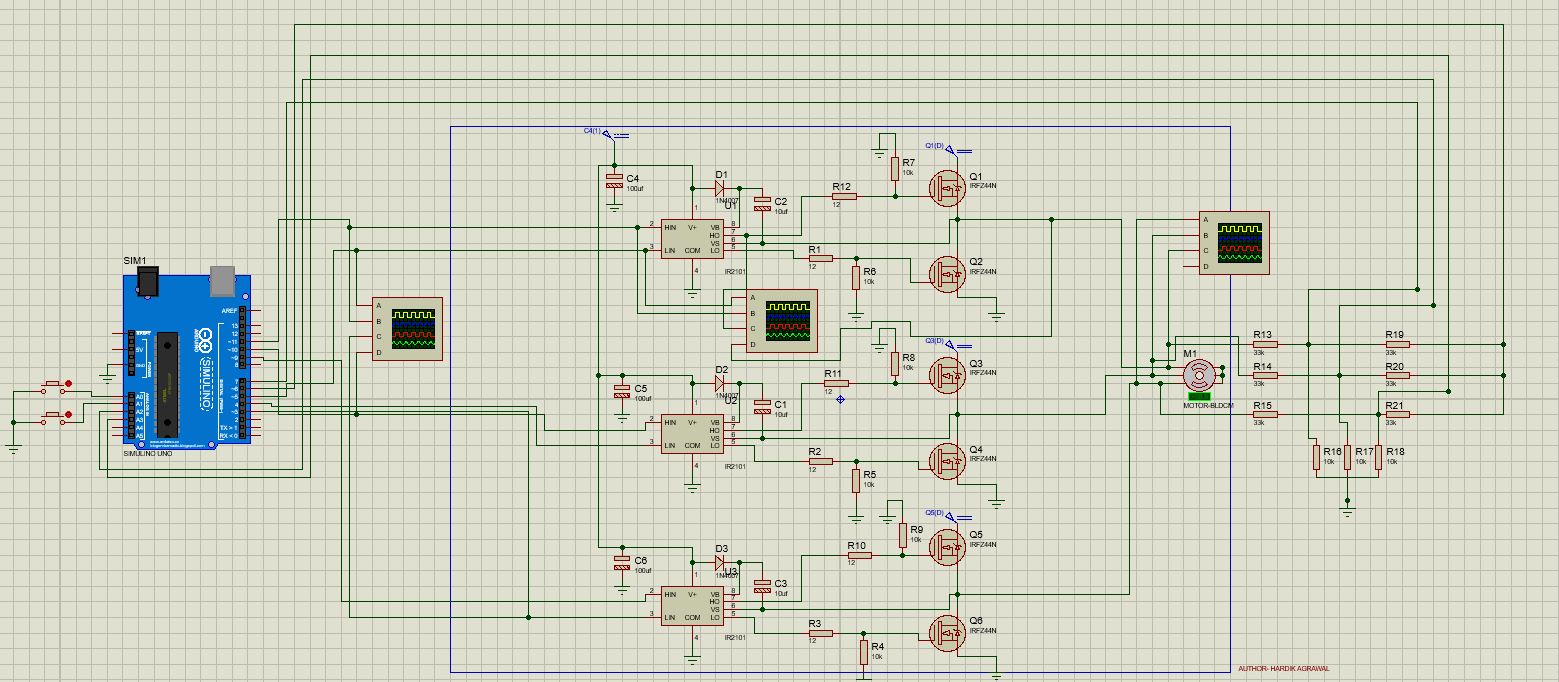Open oscilloscope above motor M1

[1234, 242]
